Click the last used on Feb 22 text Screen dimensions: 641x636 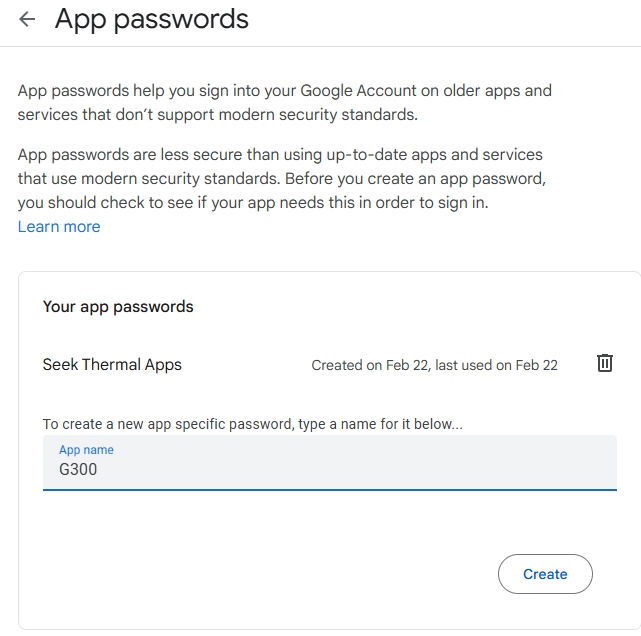[496, 365]
